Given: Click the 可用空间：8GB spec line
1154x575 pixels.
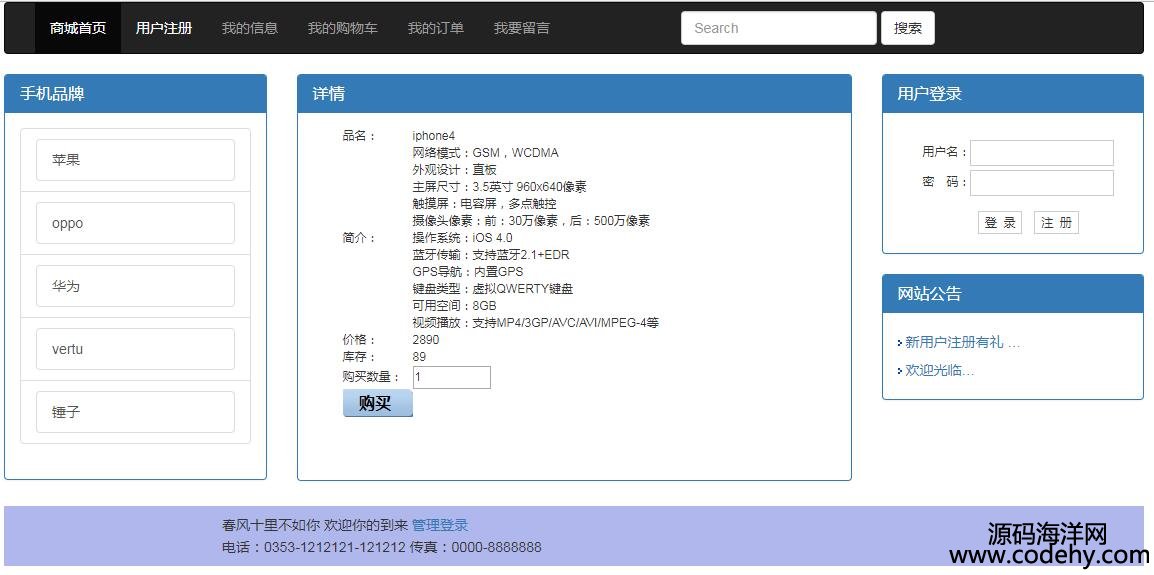Looking at the screenshot, I should [x=454, y=306].
